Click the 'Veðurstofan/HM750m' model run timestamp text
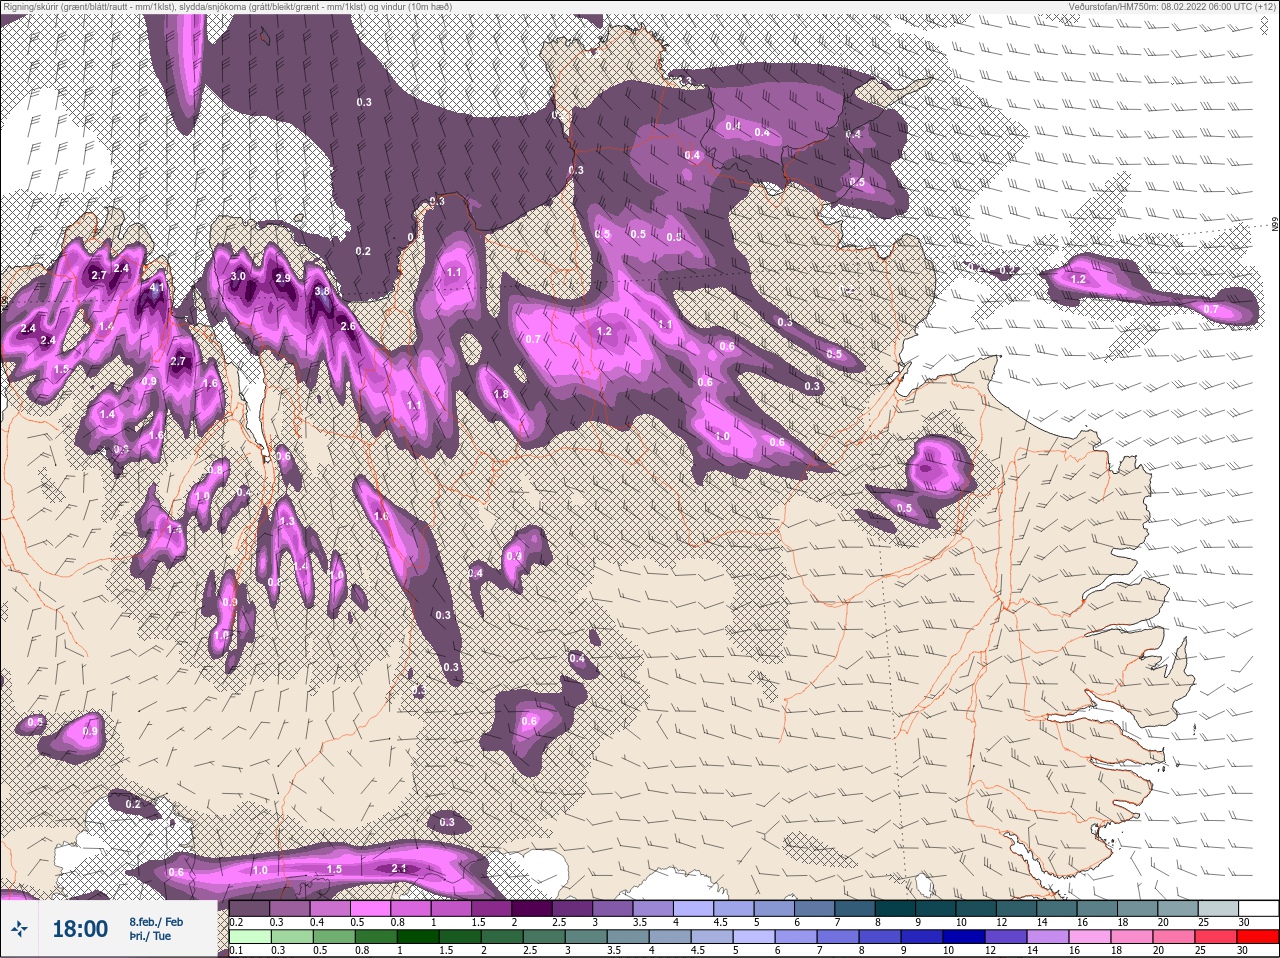Screen dimensions: 1280x958 point(1172,7)
